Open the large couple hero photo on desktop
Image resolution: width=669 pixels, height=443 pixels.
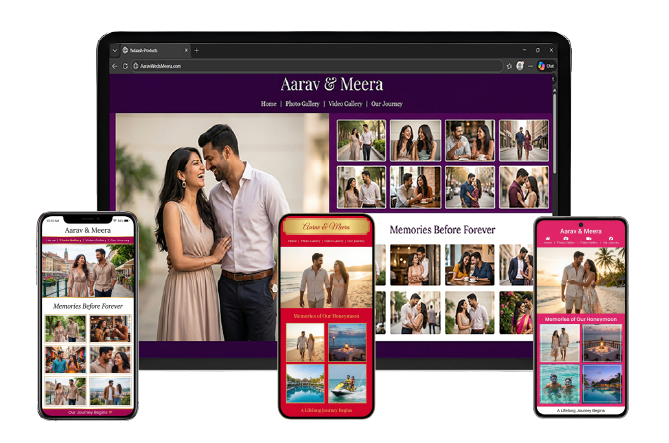click(222, 226)
